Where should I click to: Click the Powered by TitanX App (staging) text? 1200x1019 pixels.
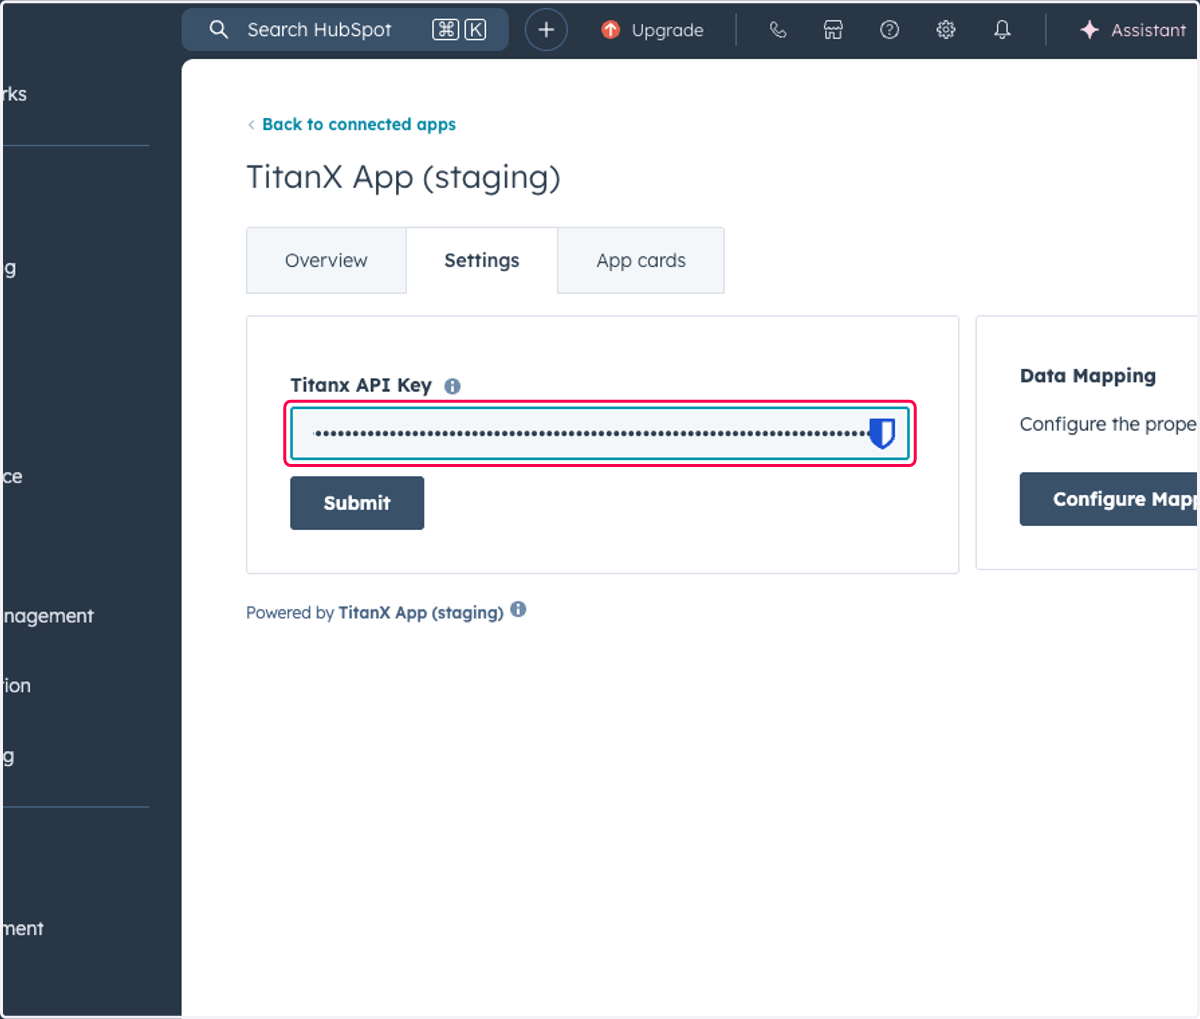click(375, 612)
